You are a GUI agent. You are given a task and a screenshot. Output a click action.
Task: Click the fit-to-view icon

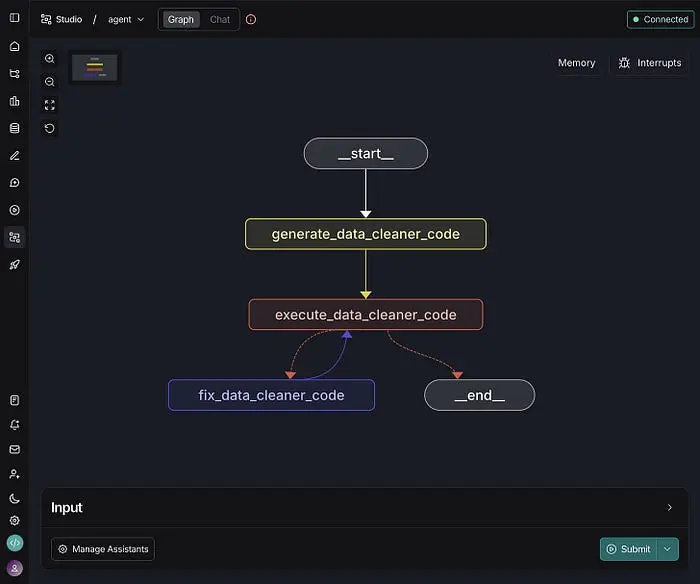[x=50, y=105]
